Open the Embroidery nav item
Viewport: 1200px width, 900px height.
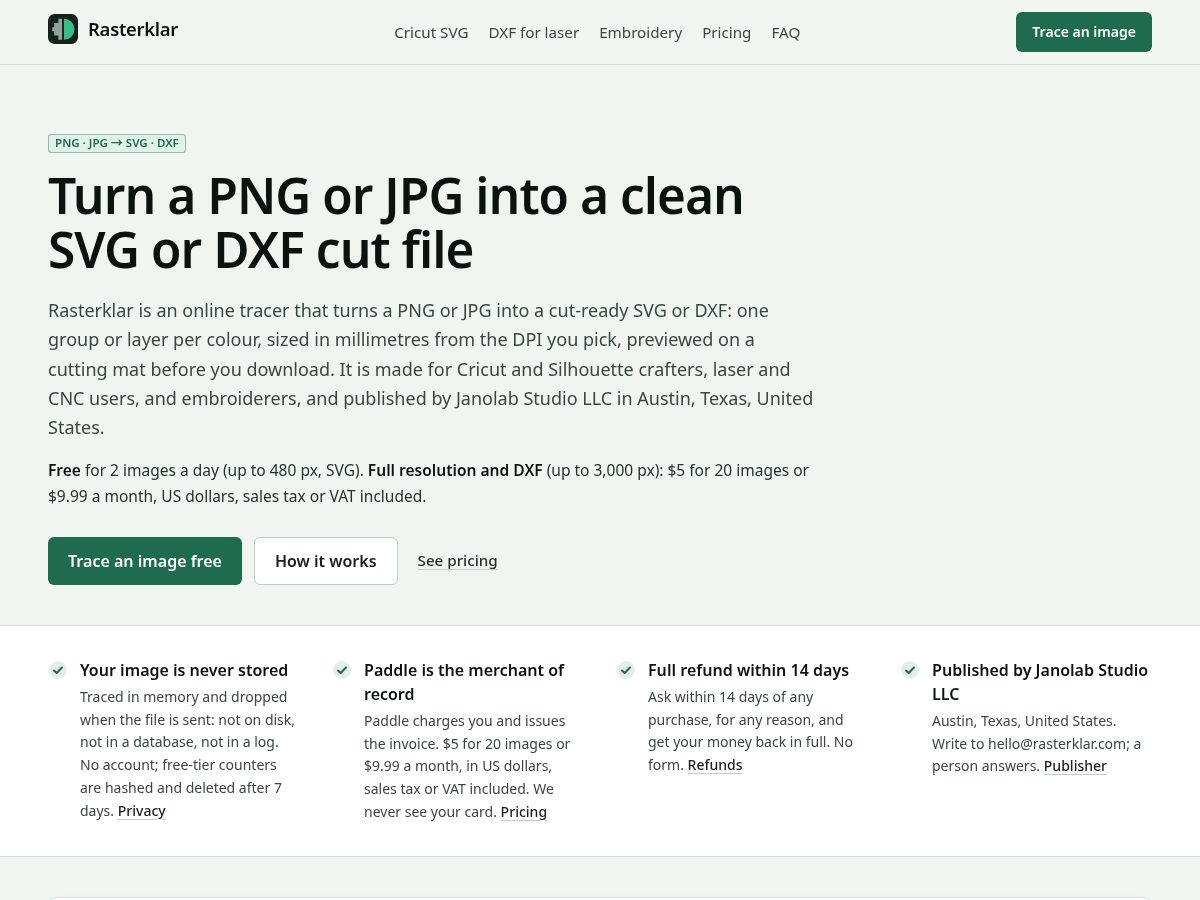pyautogui.click(x=641, y=32)
